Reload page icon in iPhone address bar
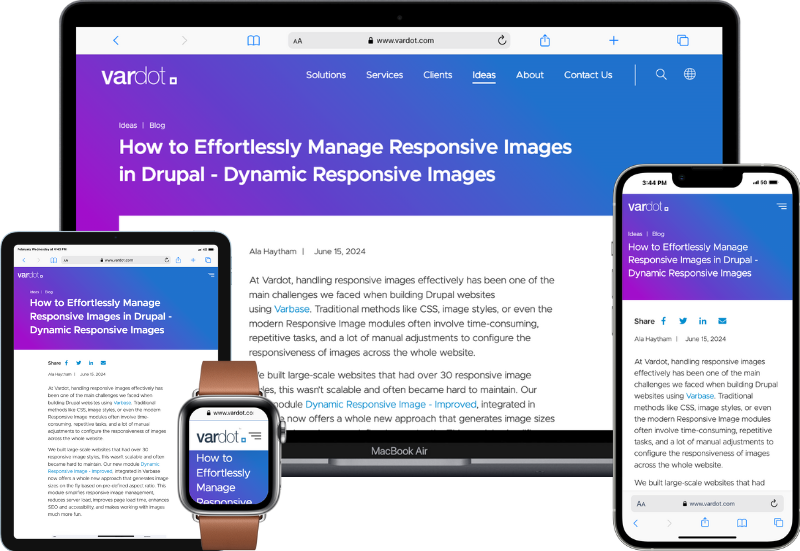 click(x=774, y=503)
